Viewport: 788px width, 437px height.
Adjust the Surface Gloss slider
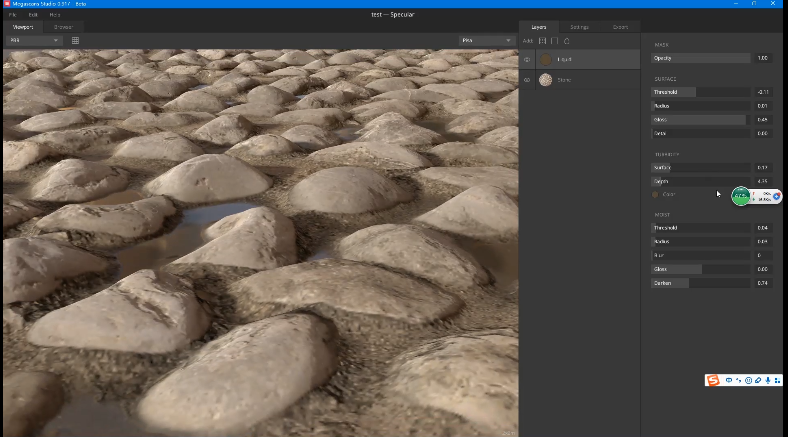point(701,120)
